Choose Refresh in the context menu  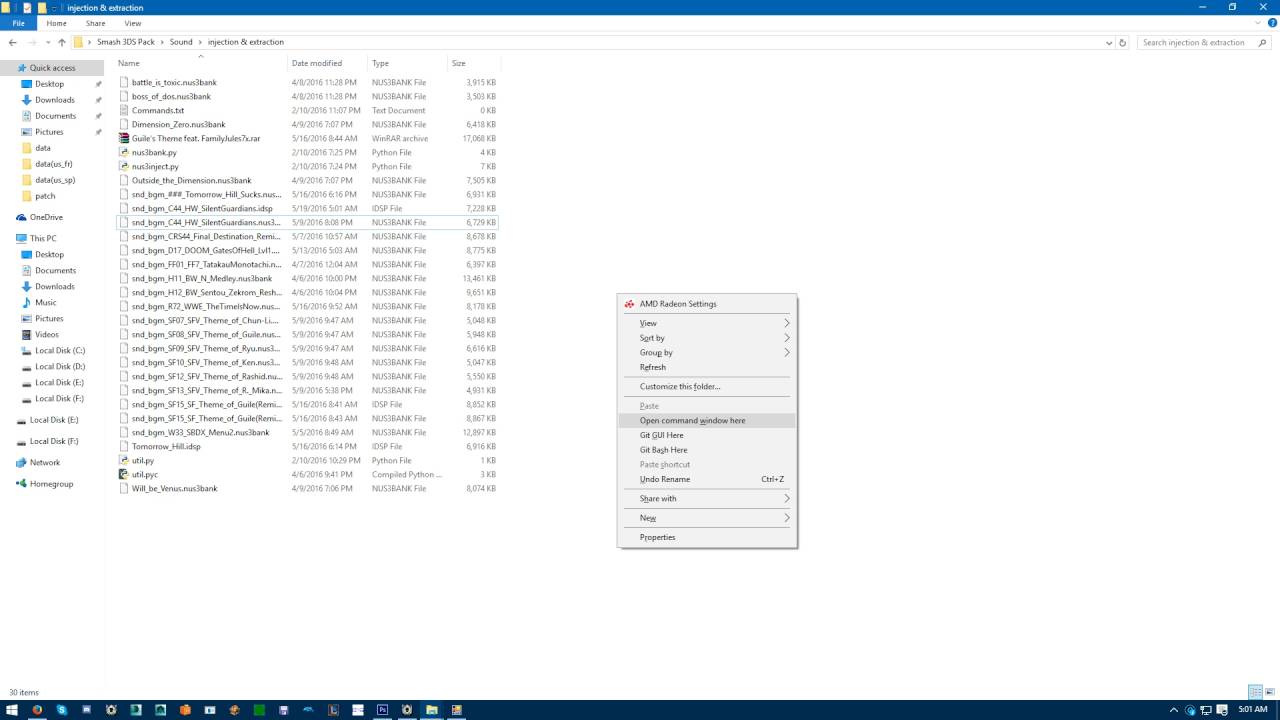coord(707,367)
